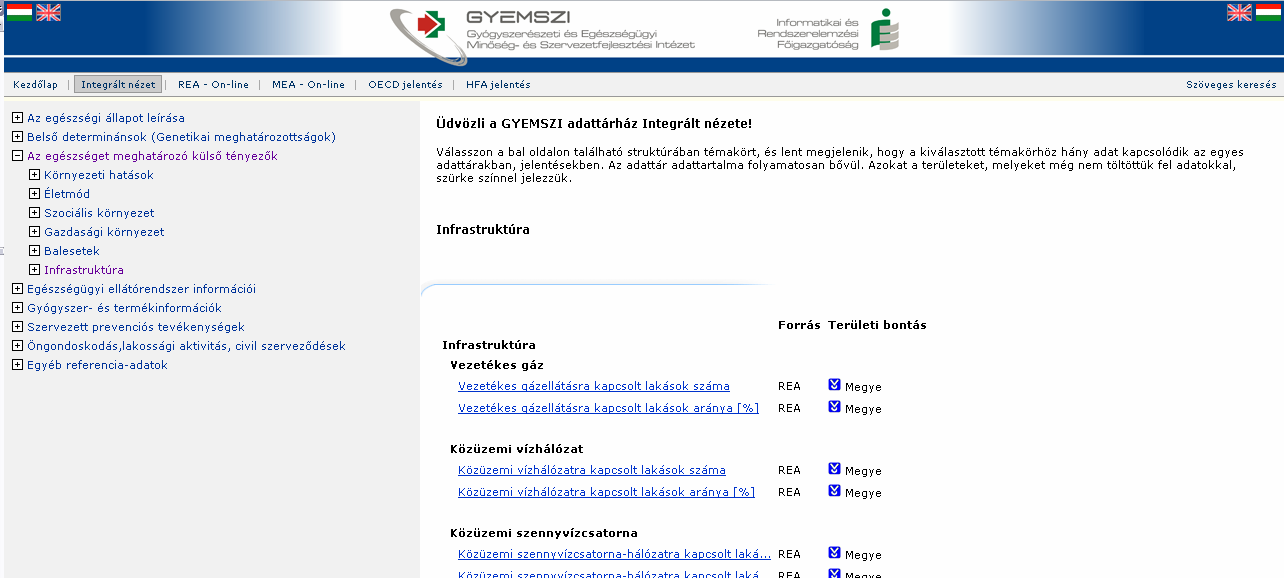This screenshot has height=578, width=1284.
Task: Expand Gazdasági környezet subnode
Action: click(x=35, y=232)
